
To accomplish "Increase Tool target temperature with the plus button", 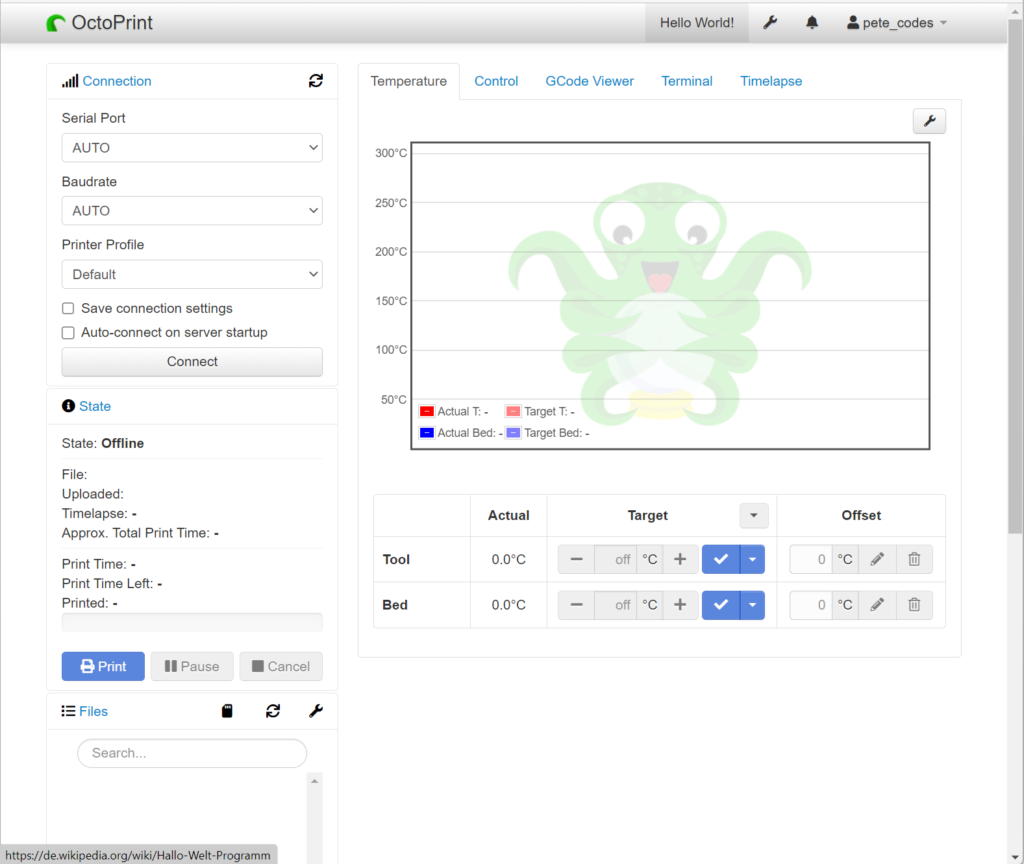I will [x=680, y=560].
